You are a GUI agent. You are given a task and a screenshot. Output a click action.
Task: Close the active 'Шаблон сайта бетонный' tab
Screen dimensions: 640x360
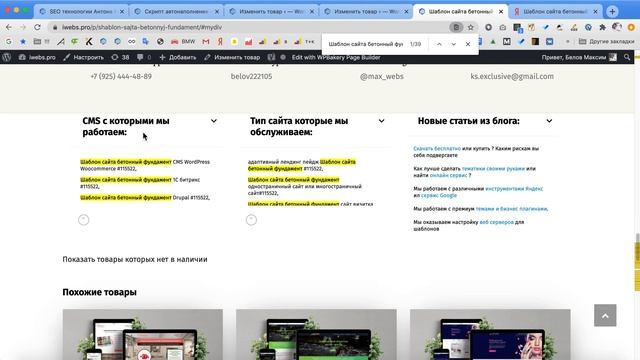pos(501,11)
